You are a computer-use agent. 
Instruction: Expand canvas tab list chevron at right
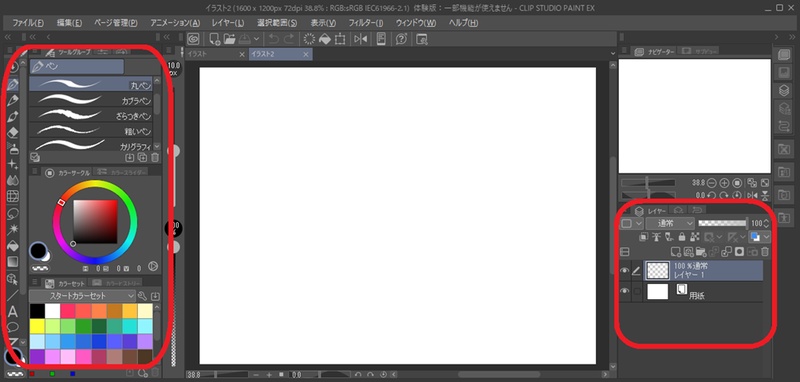pyautogui.click(x=612, y=54)
